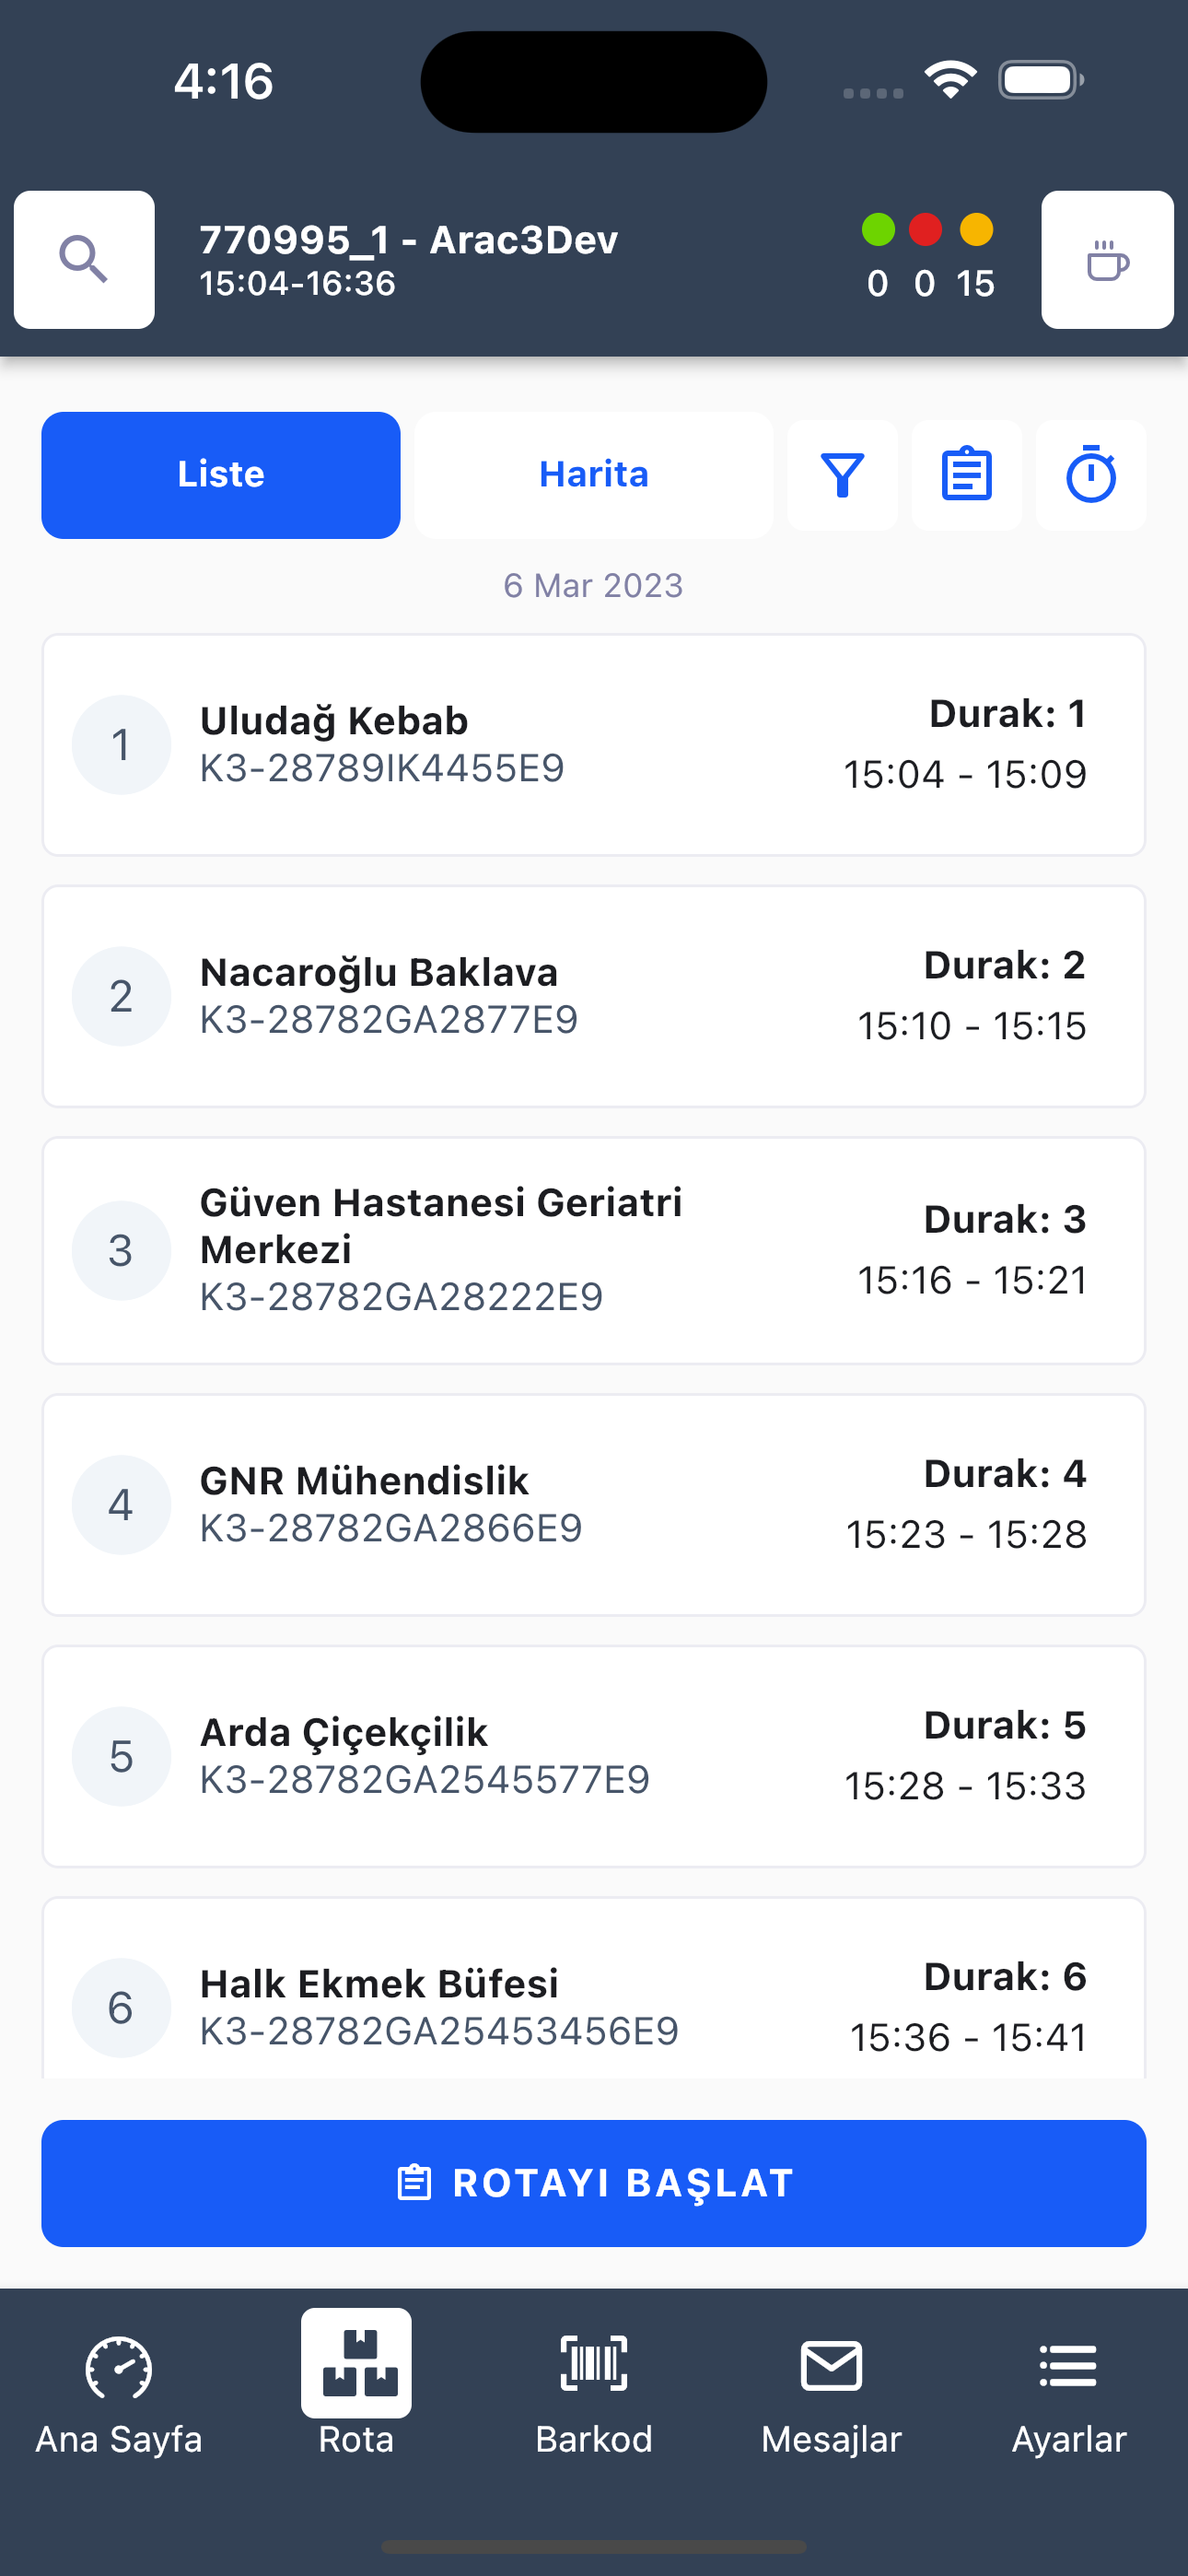The width and height of the screenshot is (1188, 2576).
Task: Open the filter funnel icon
Action: point(842,475)
